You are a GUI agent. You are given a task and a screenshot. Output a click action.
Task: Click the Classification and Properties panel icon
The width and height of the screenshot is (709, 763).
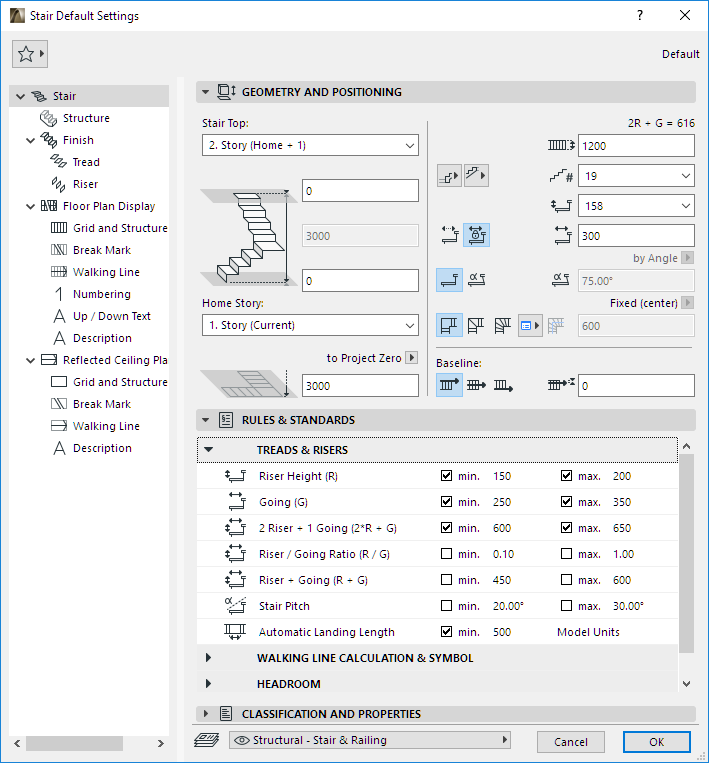226,714
